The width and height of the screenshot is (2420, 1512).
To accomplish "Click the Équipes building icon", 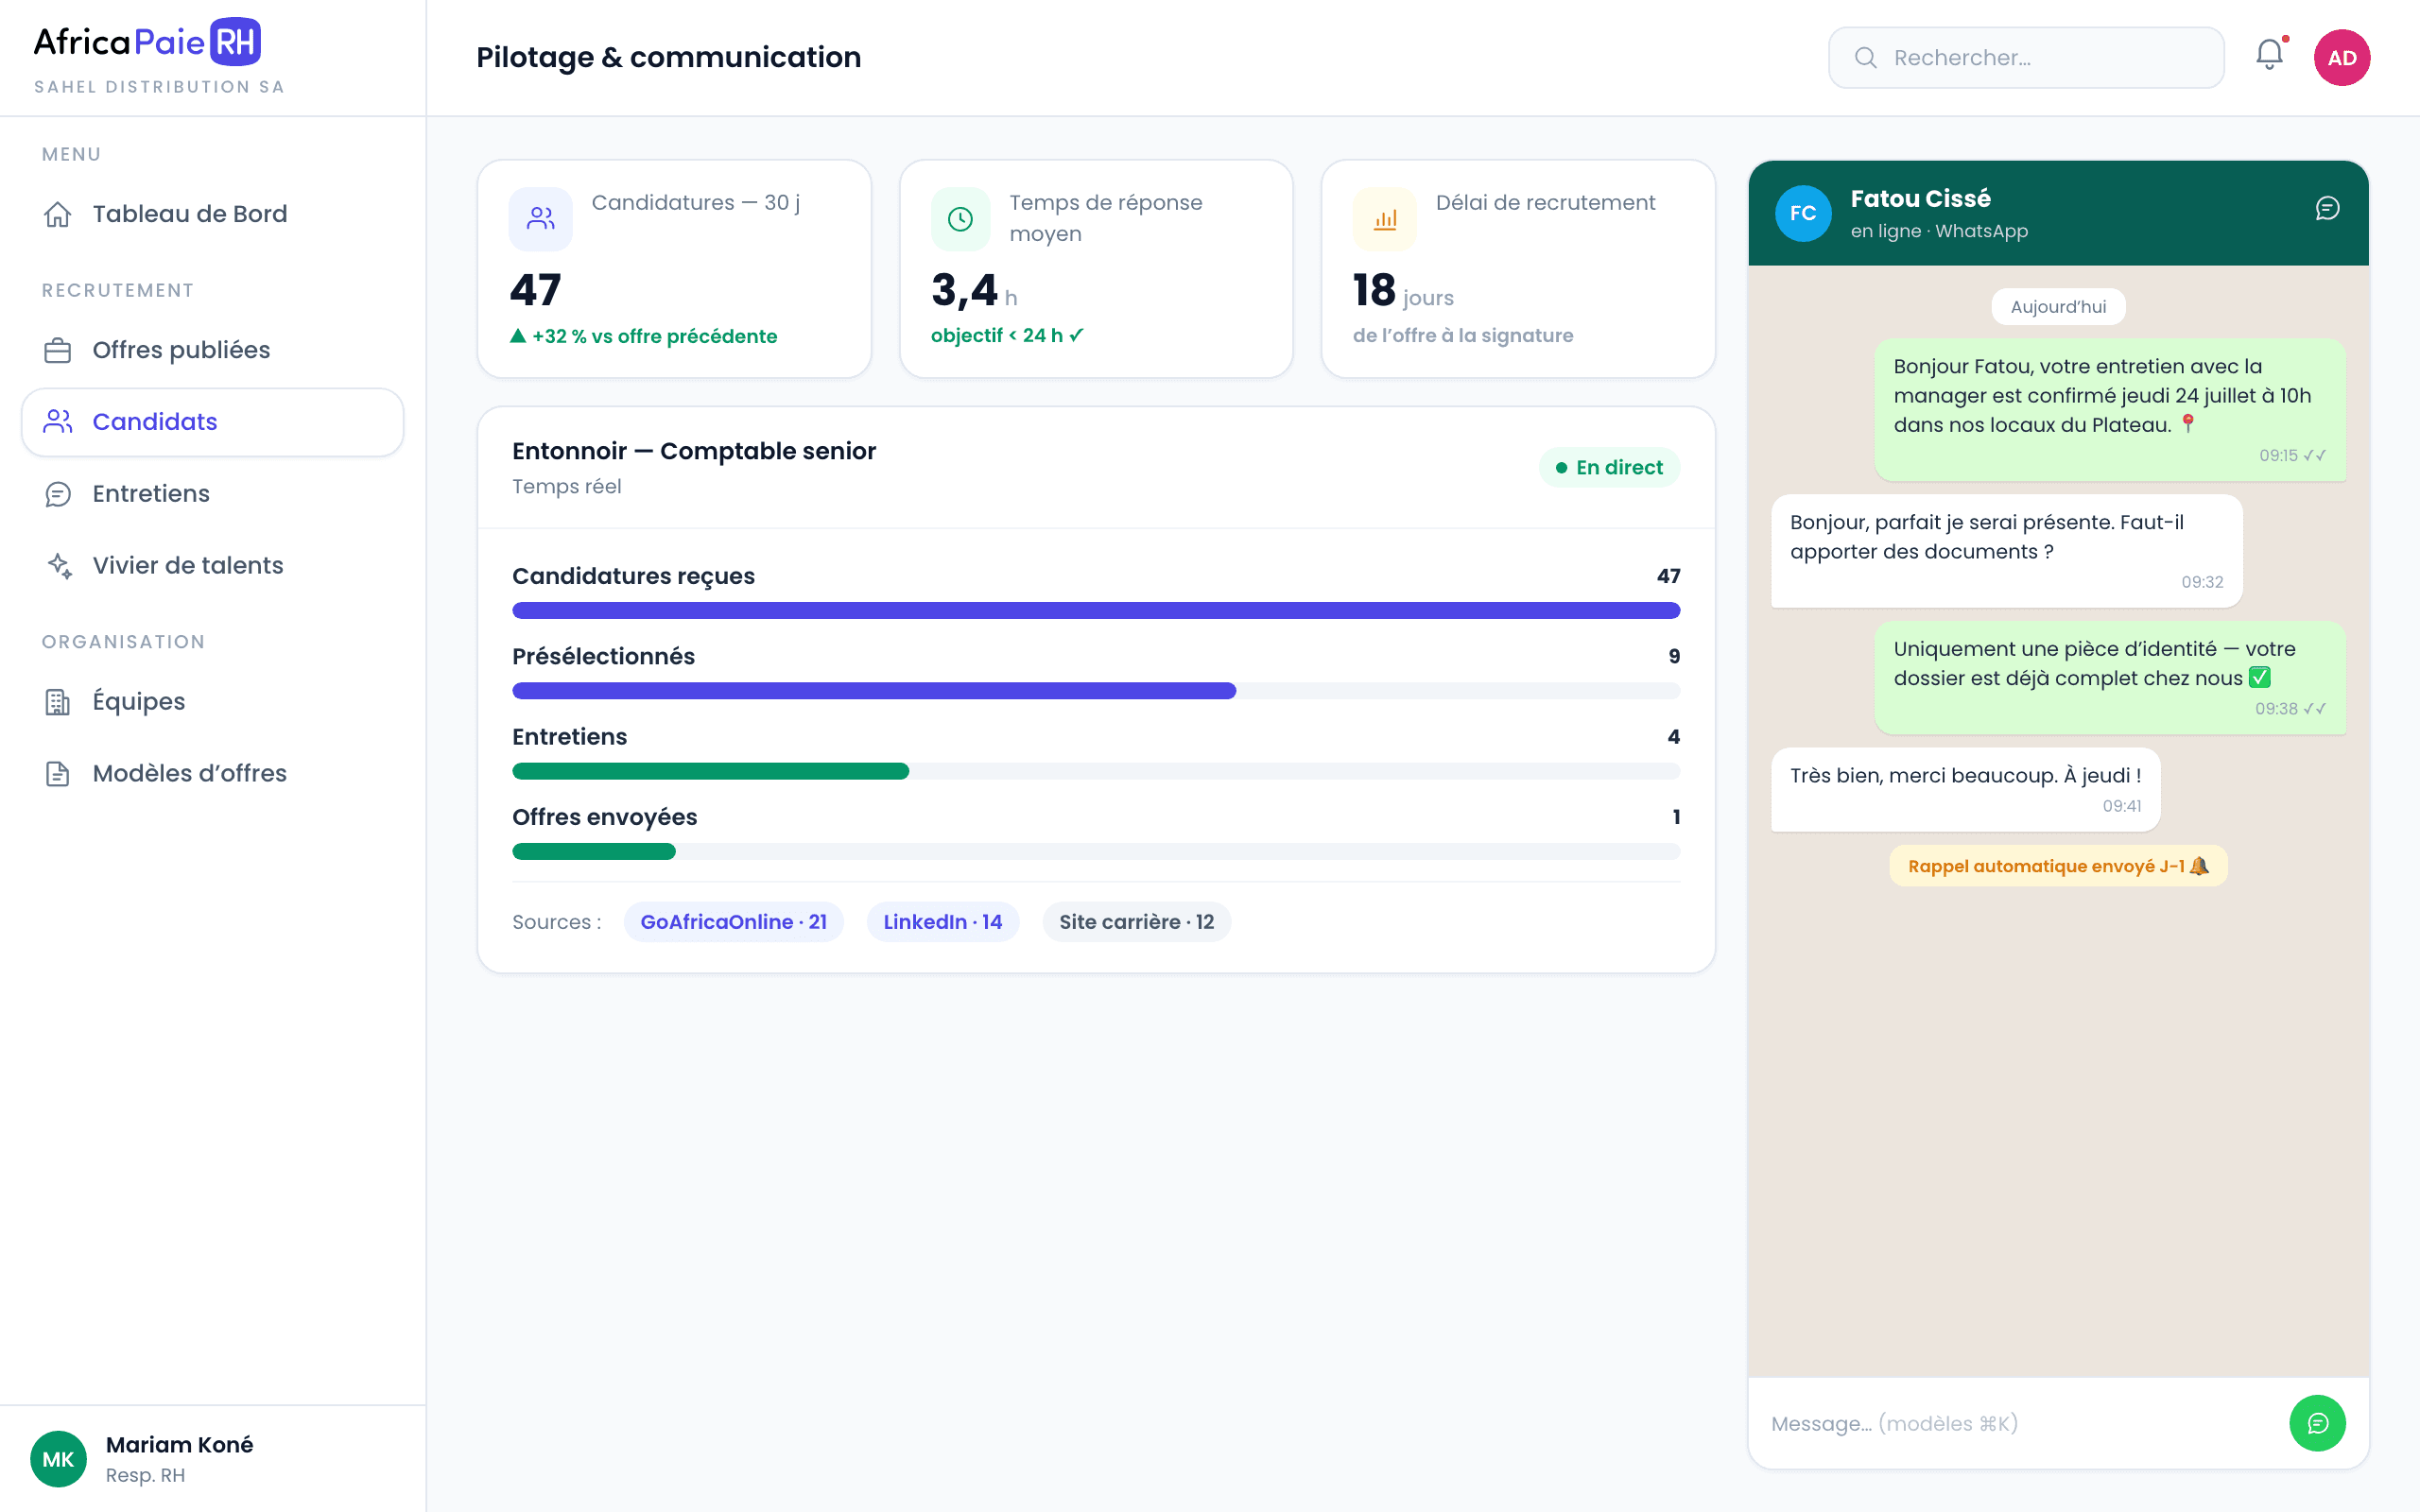I will [x=58, y=702].
